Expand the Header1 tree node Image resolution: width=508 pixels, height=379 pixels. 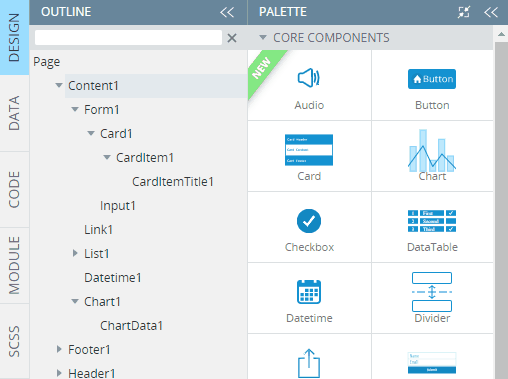click(59, 373)
